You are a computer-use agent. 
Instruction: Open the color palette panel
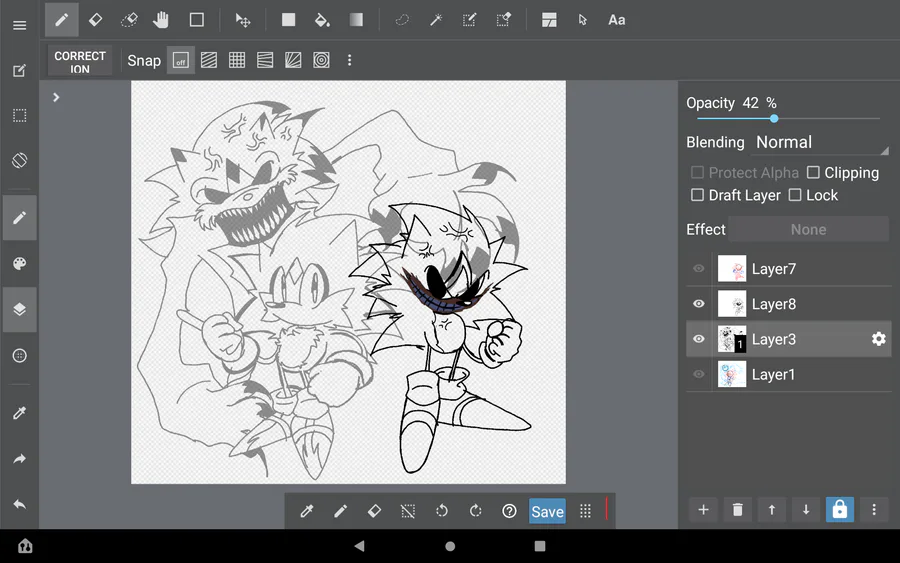[20, 263]
